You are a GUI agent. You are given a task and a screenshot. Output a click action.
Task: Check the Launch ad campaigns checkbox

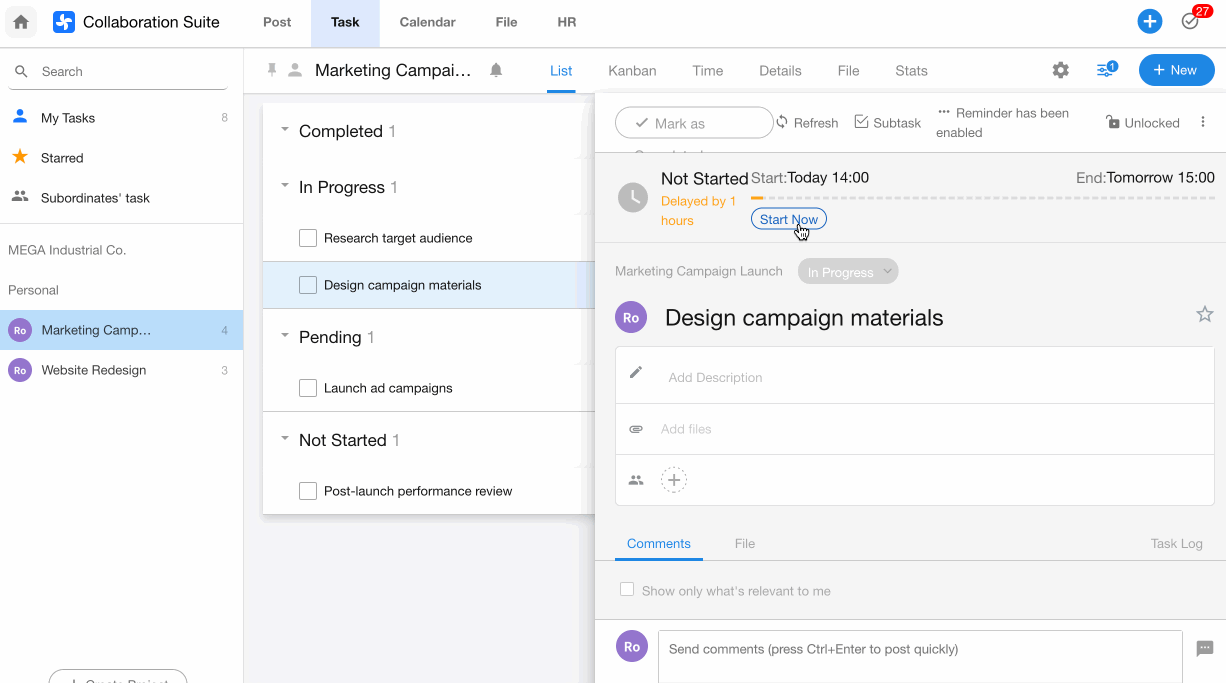click(308, 388)
